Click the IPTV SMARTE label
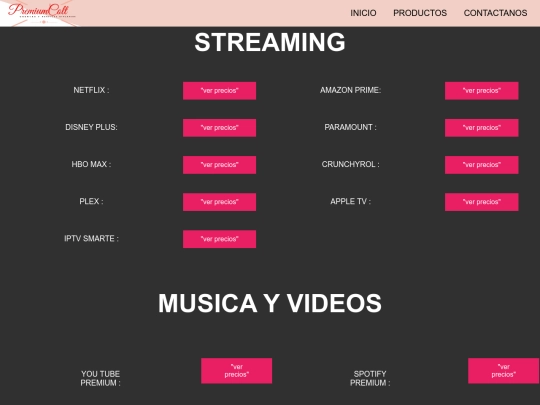 click(91, 239)
